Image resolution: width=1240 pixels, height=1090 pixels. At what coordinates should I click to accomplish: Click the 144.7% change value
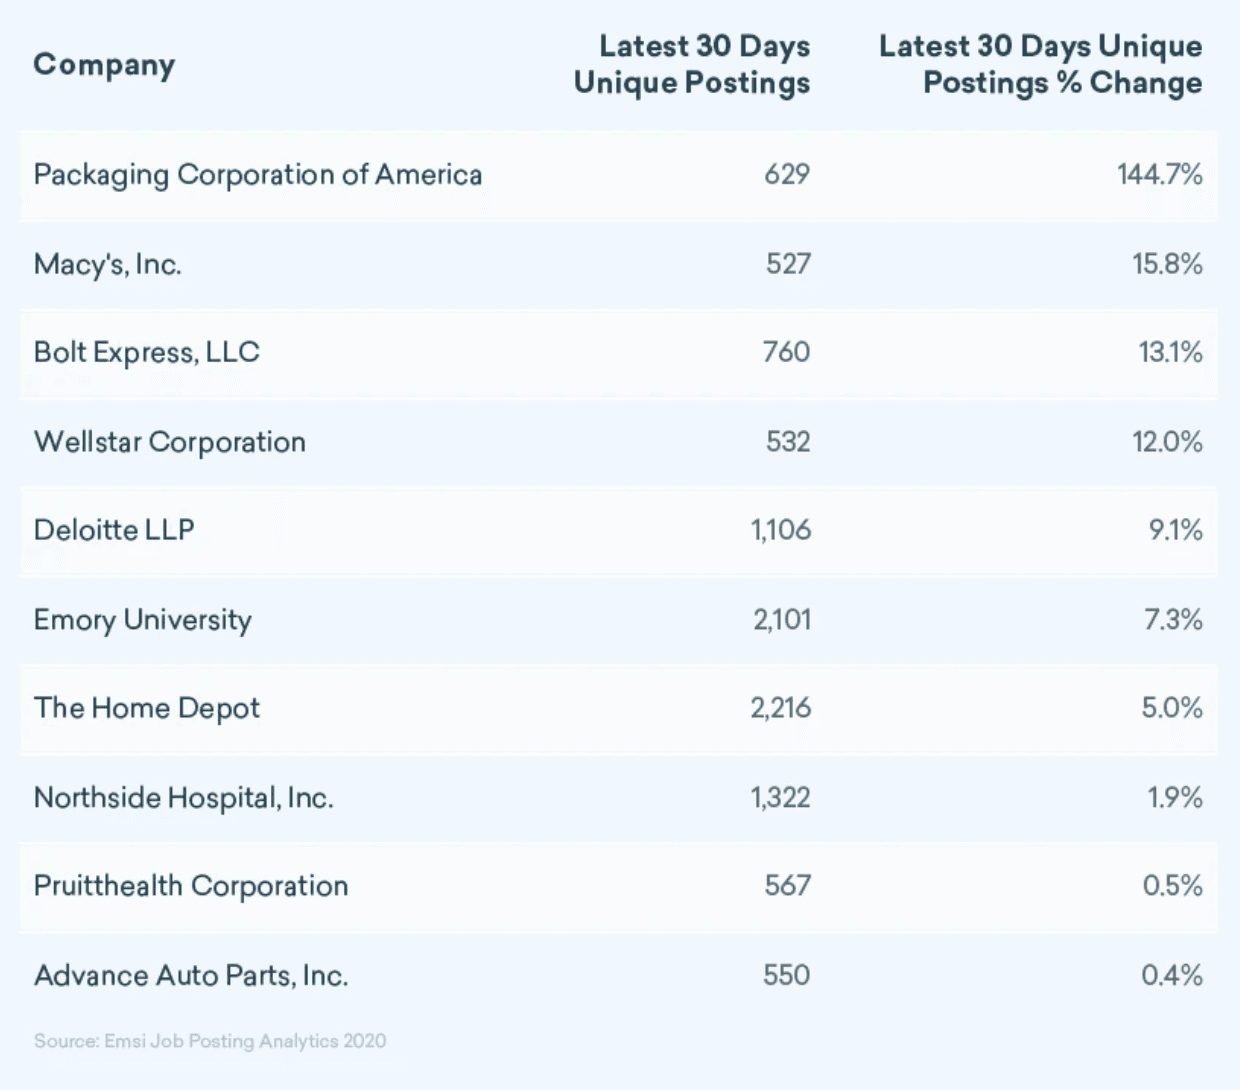pyautogui.click(x=1160, y=175)
